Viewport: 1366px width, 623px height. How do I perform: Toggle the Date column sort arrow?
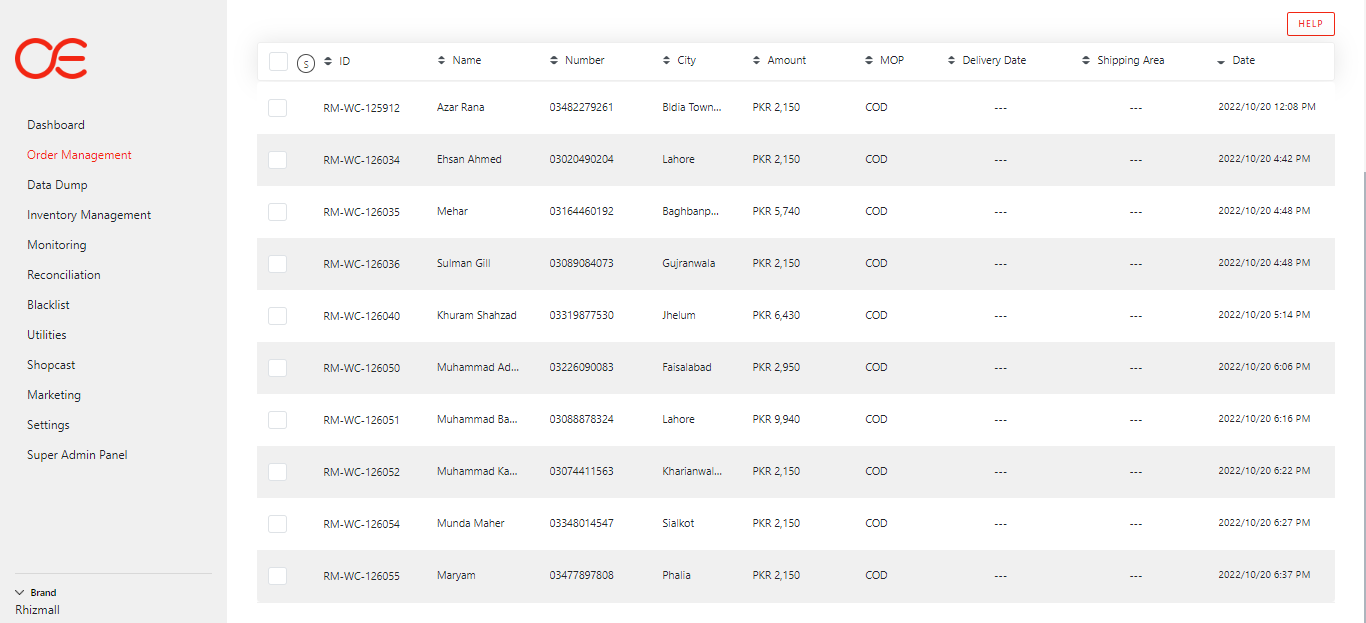click(x=1221, y=62)
